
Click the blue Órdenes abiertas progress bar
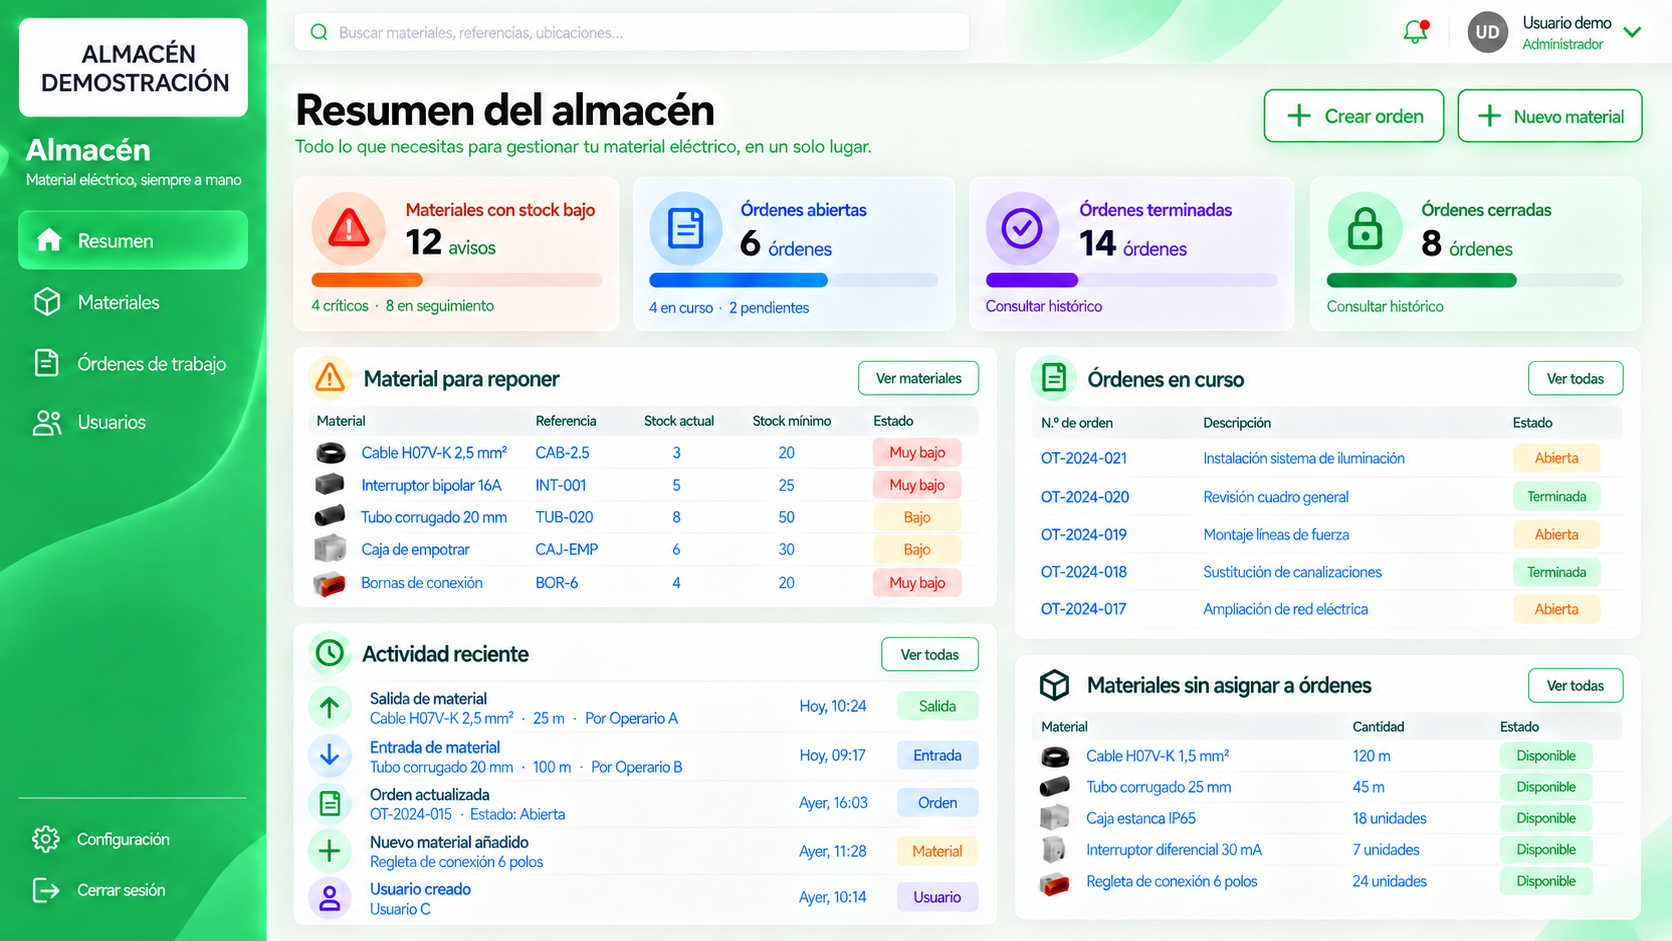pyautogui.click(x=794, y=280)
